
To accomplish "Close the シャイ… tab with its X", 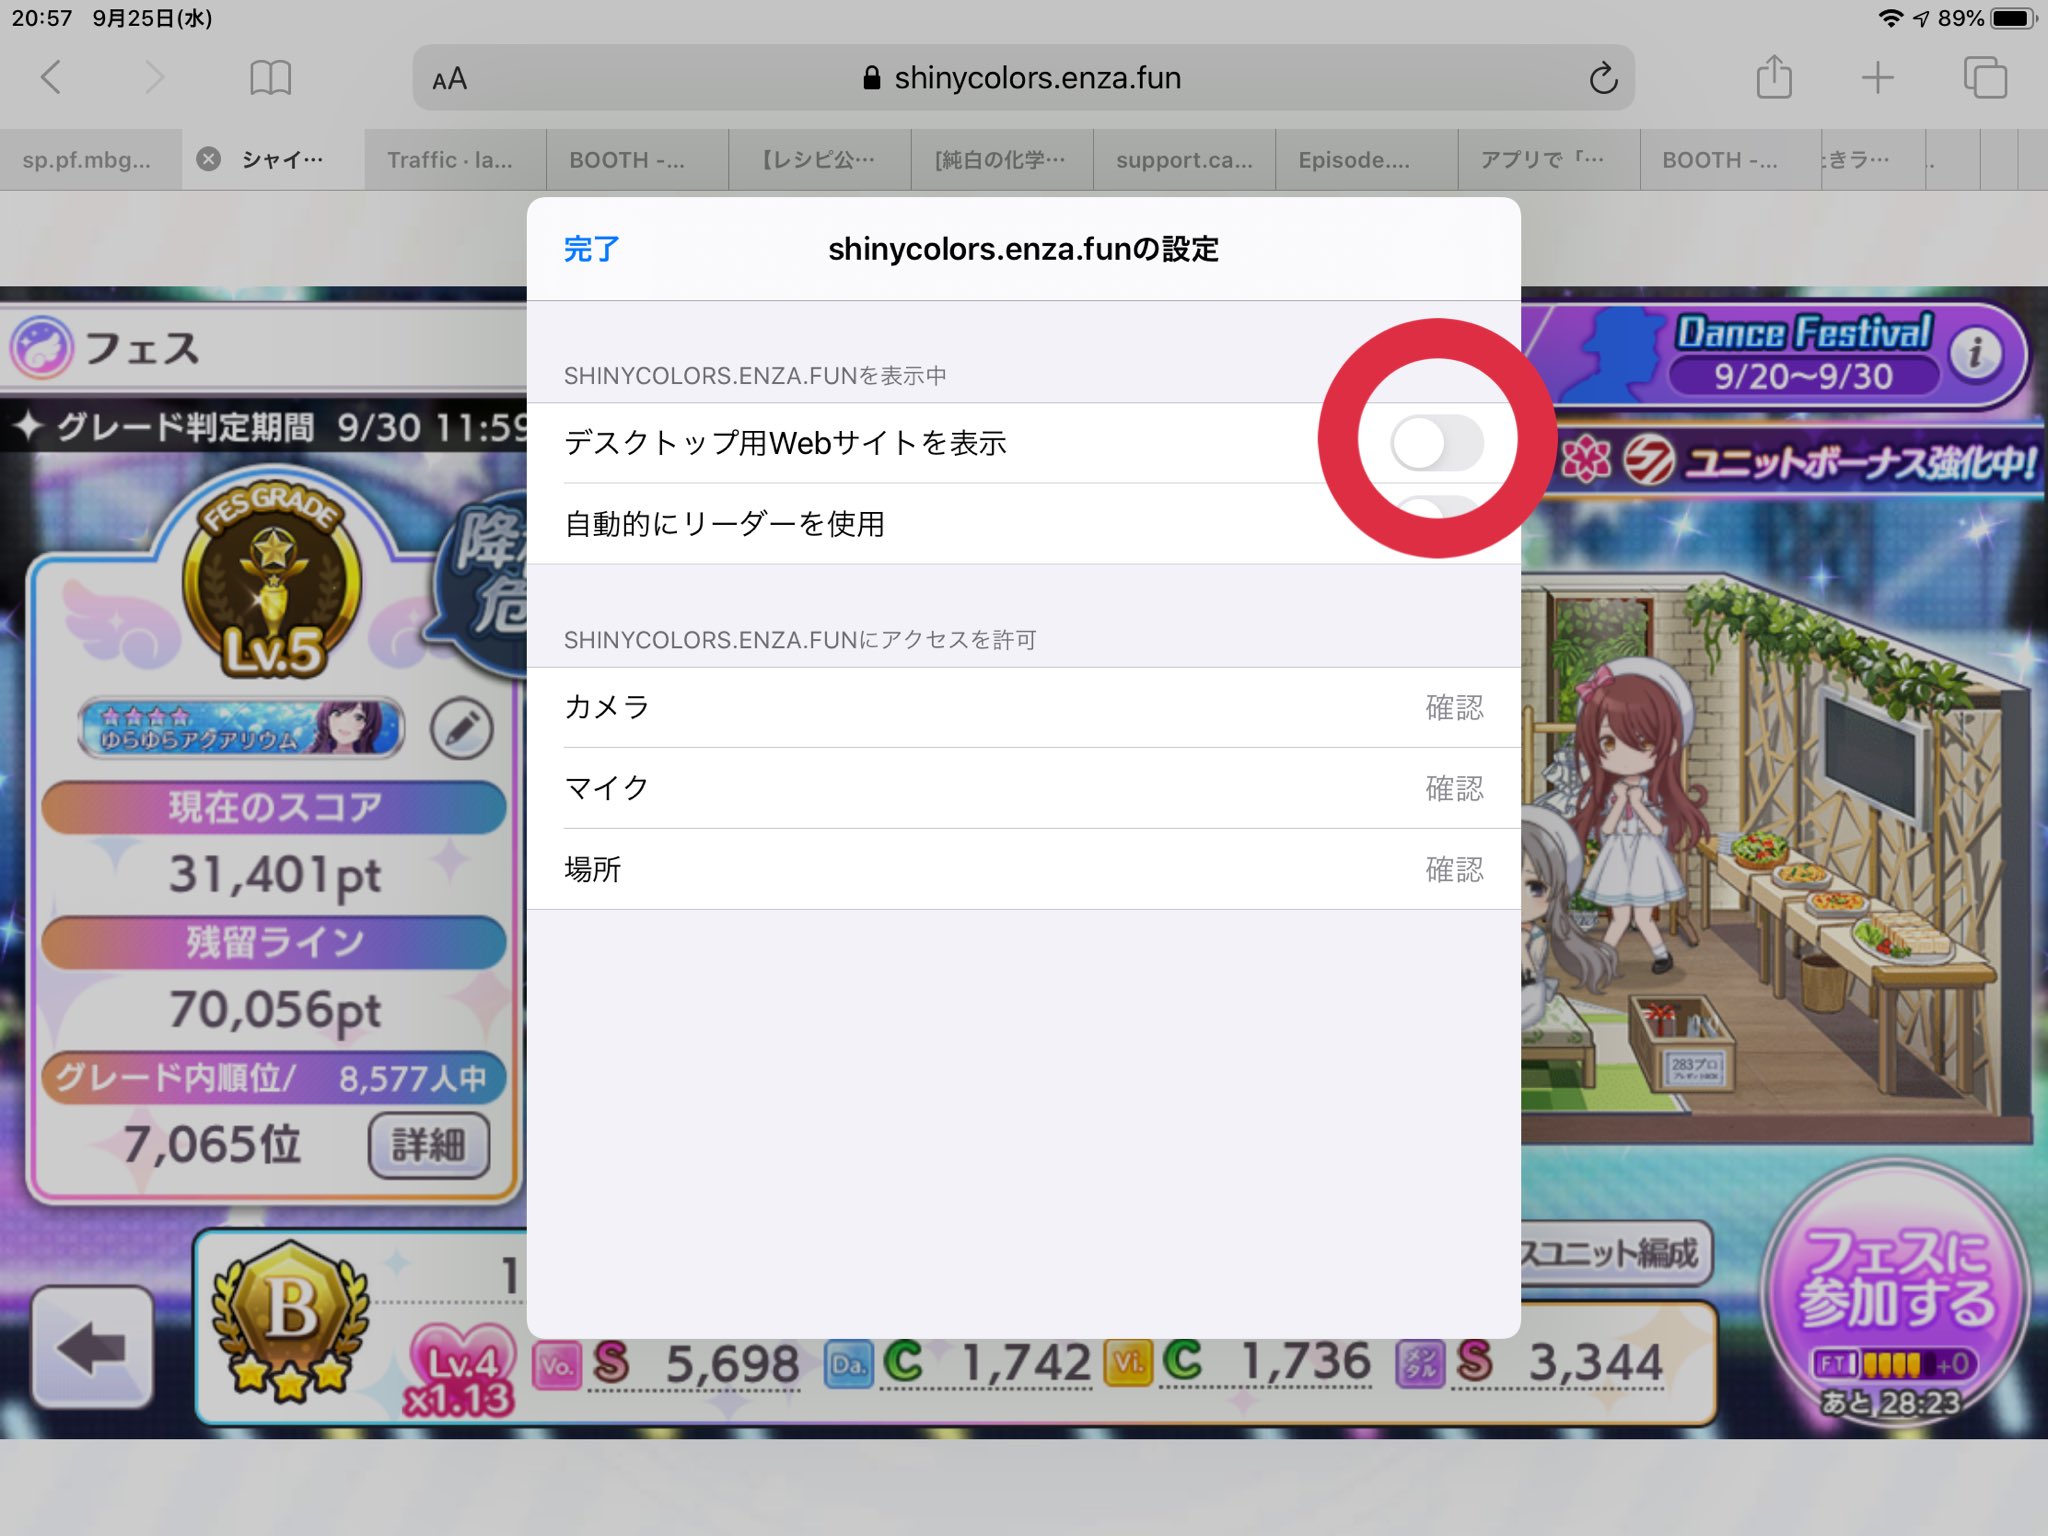I will (x=208, y=159).
